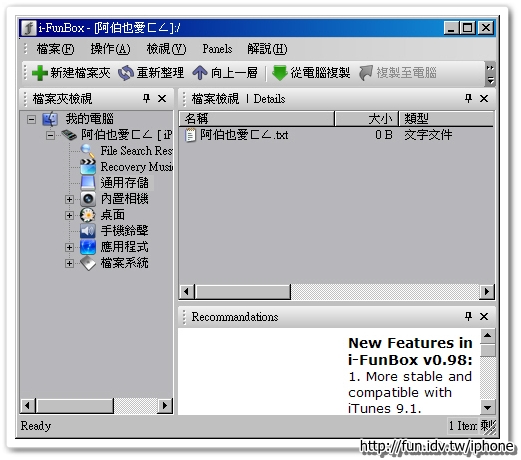Click the flower icon for 桌面
The height and width of the screenshot is (460, 521).
88,215
